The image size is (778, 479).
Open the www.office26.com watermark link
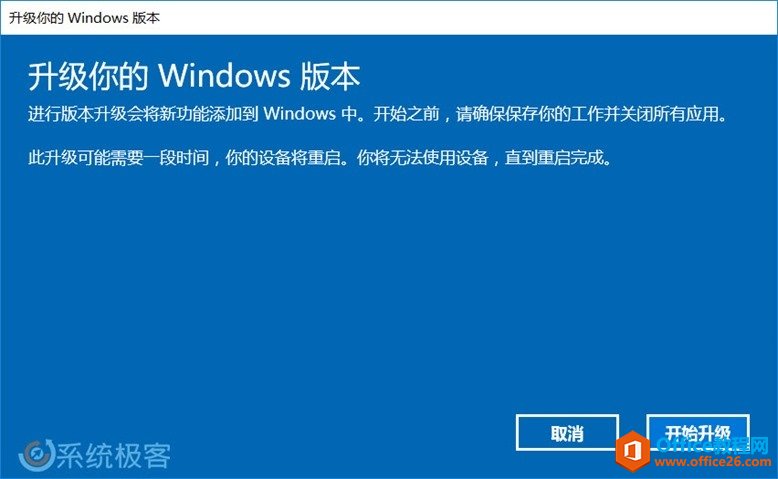[713, 462]
